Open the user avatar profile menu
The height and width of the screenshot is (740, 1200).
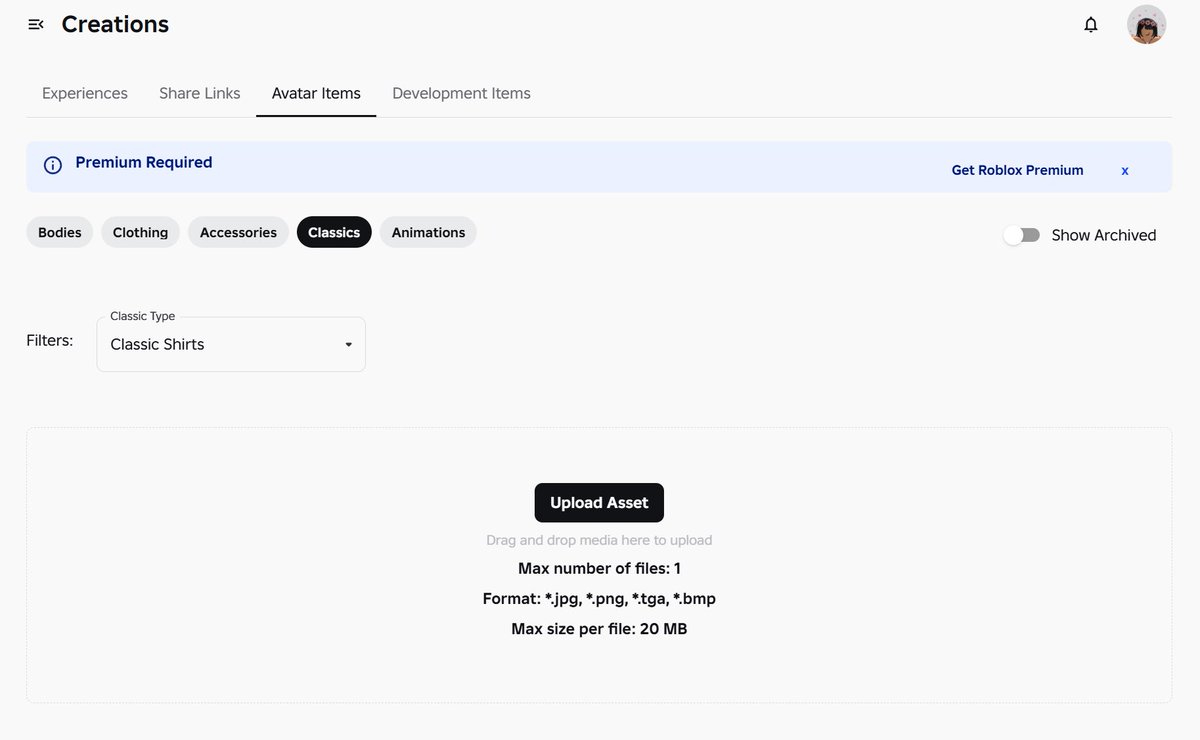pyautogui.click(x=1146, y=24)
